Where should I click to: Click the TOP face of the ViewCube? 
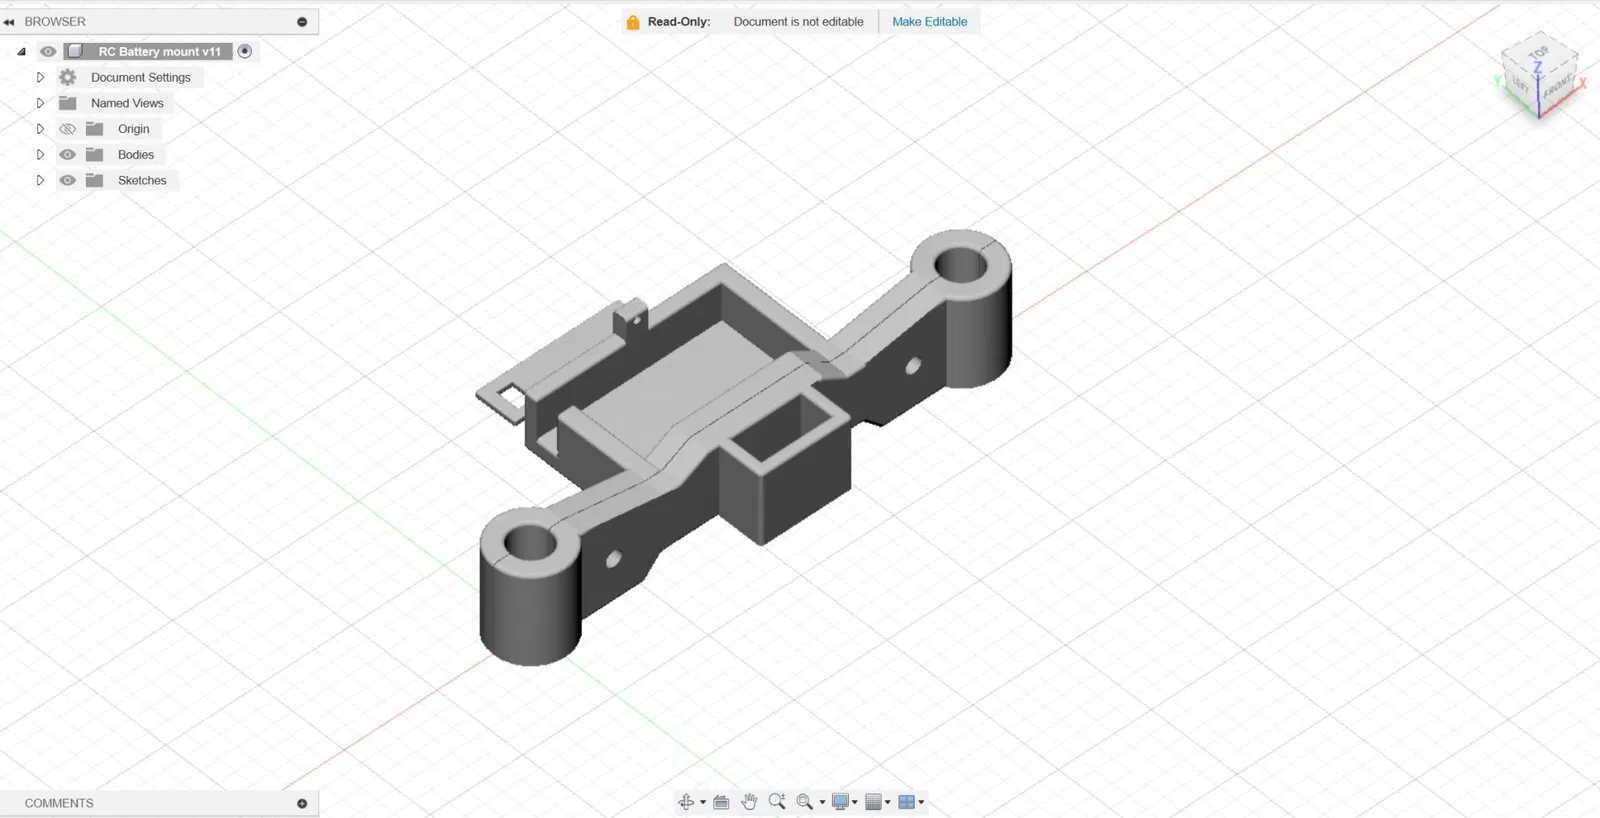[x=1539, y=52]
